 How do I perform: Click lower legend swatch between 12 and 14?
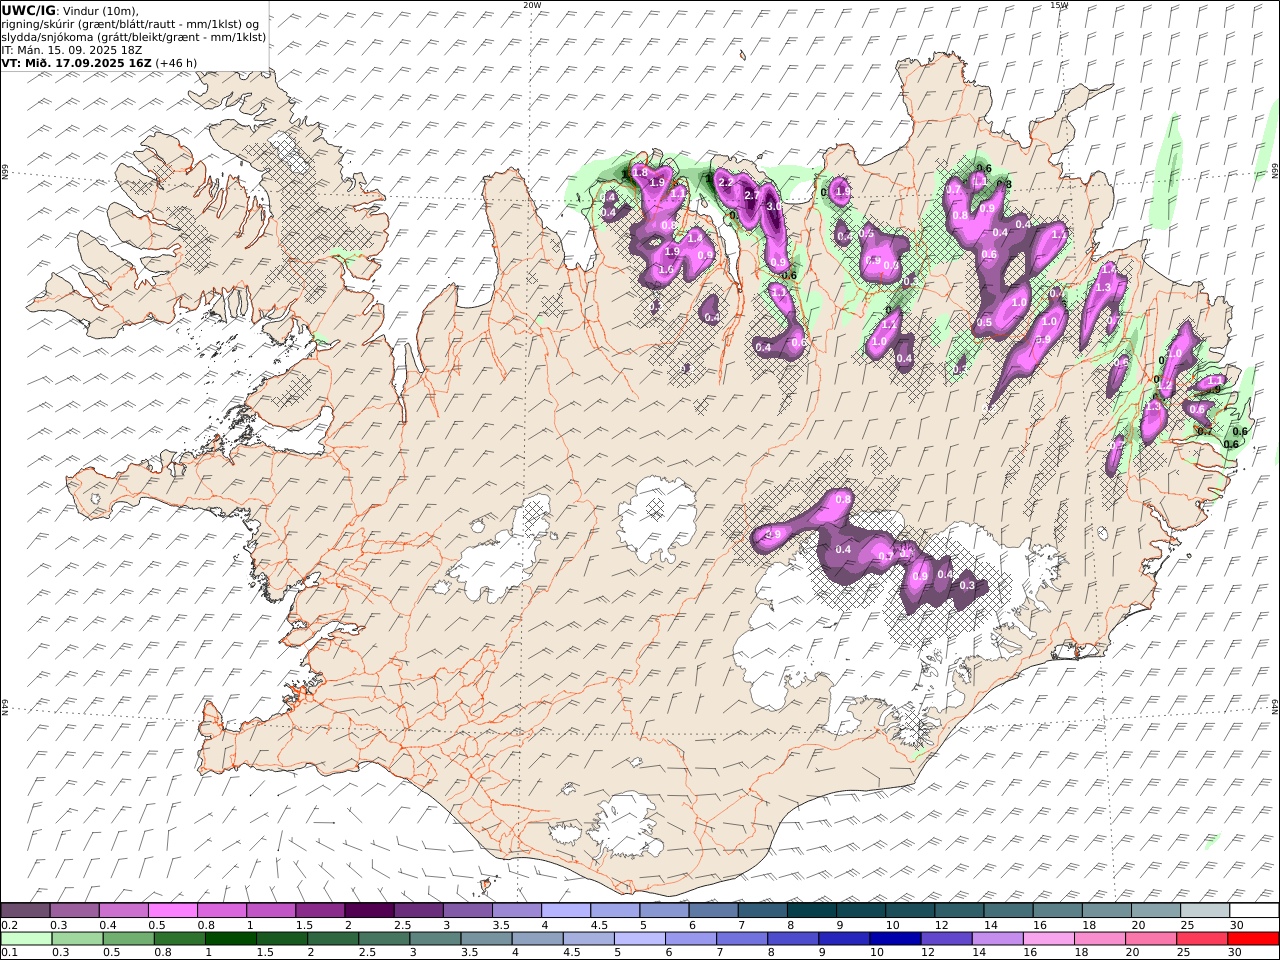(945, 939)
